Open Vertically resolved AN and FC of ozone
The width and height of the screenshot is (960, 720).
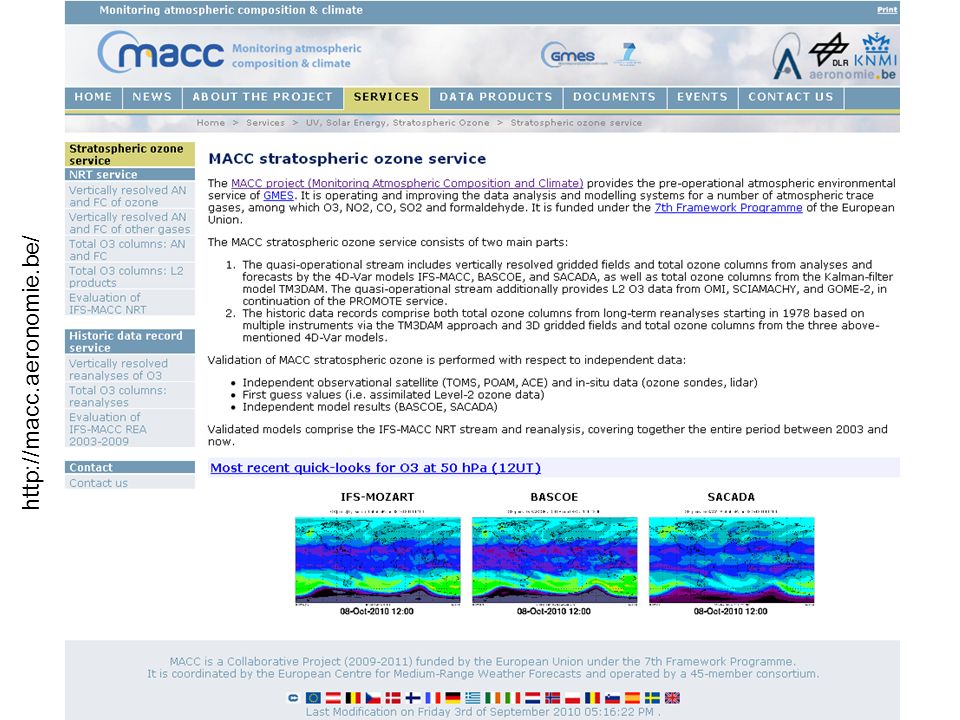[130, 196]
